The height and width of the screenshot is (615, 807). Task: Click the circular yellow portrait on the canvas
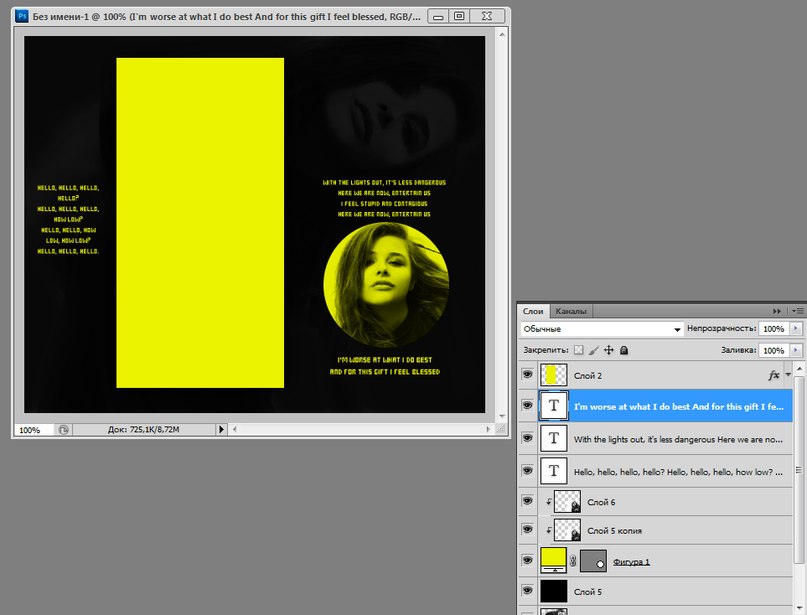click(386, 285)
